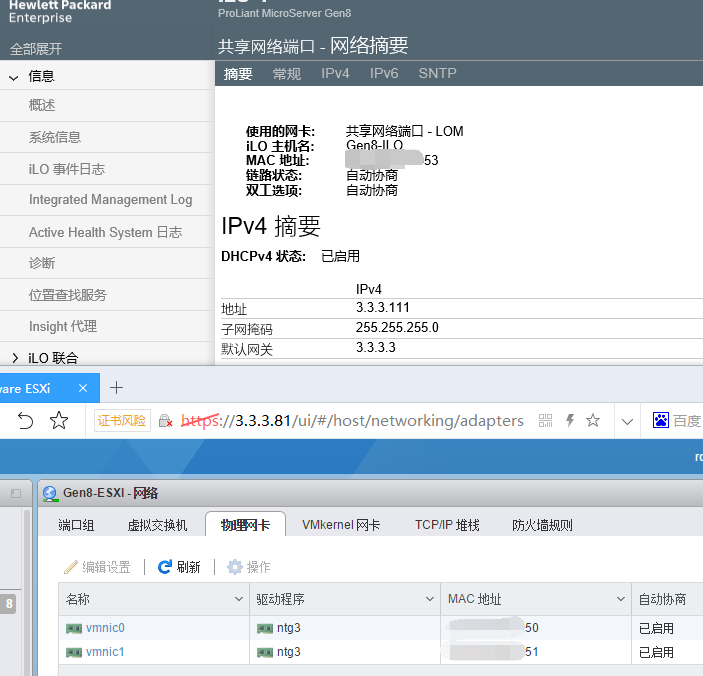Select the 虚拟交换机 tab in ESXi

[x=157, y=525]
